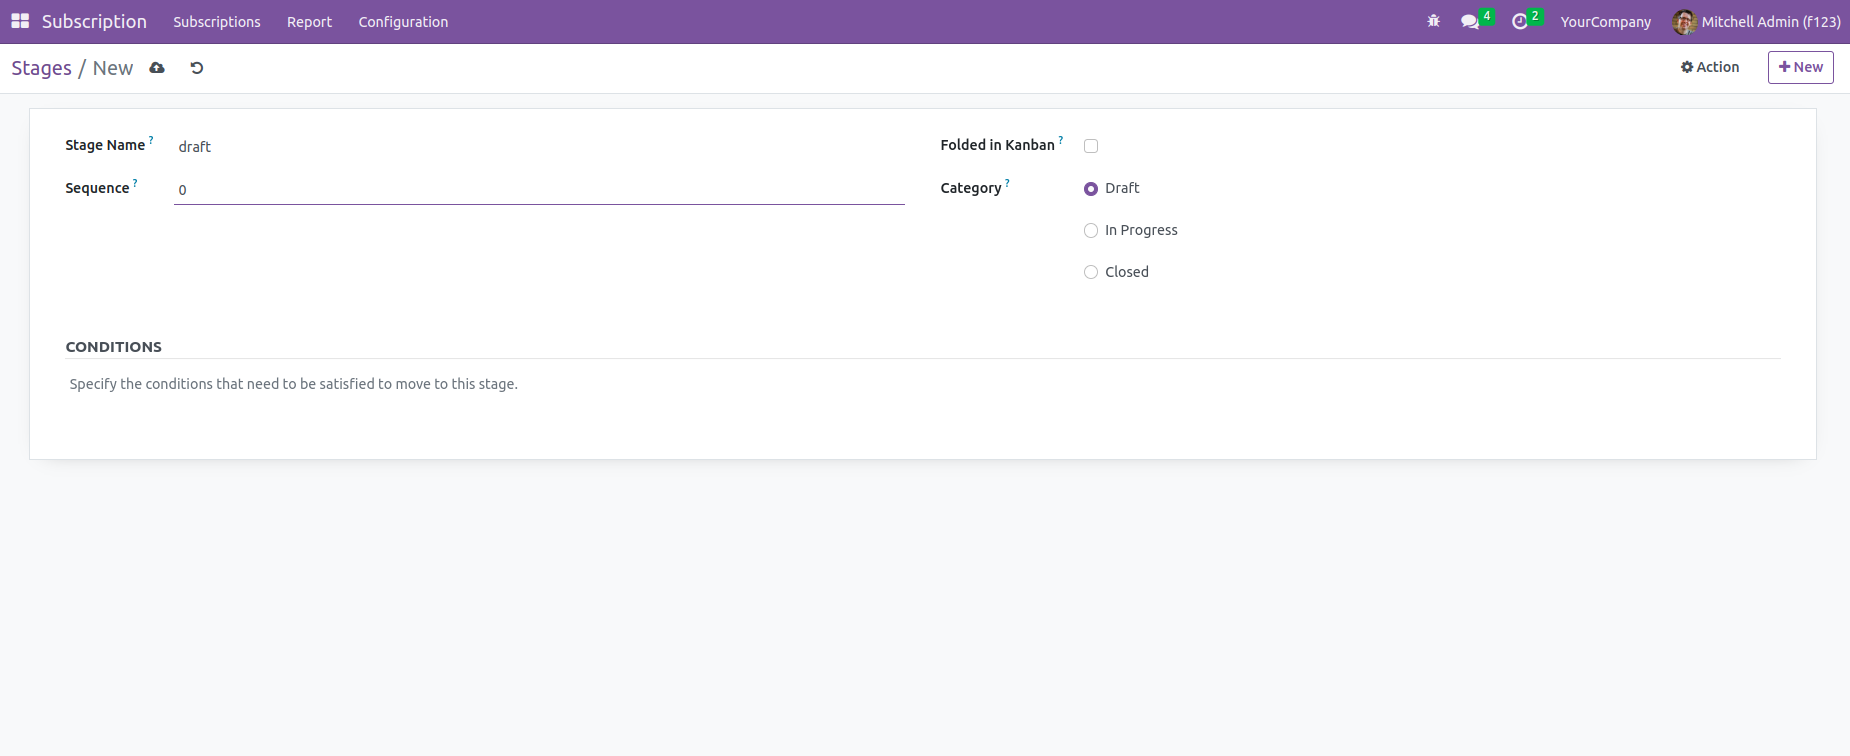Select the In Progress category

pos(1091,230)
